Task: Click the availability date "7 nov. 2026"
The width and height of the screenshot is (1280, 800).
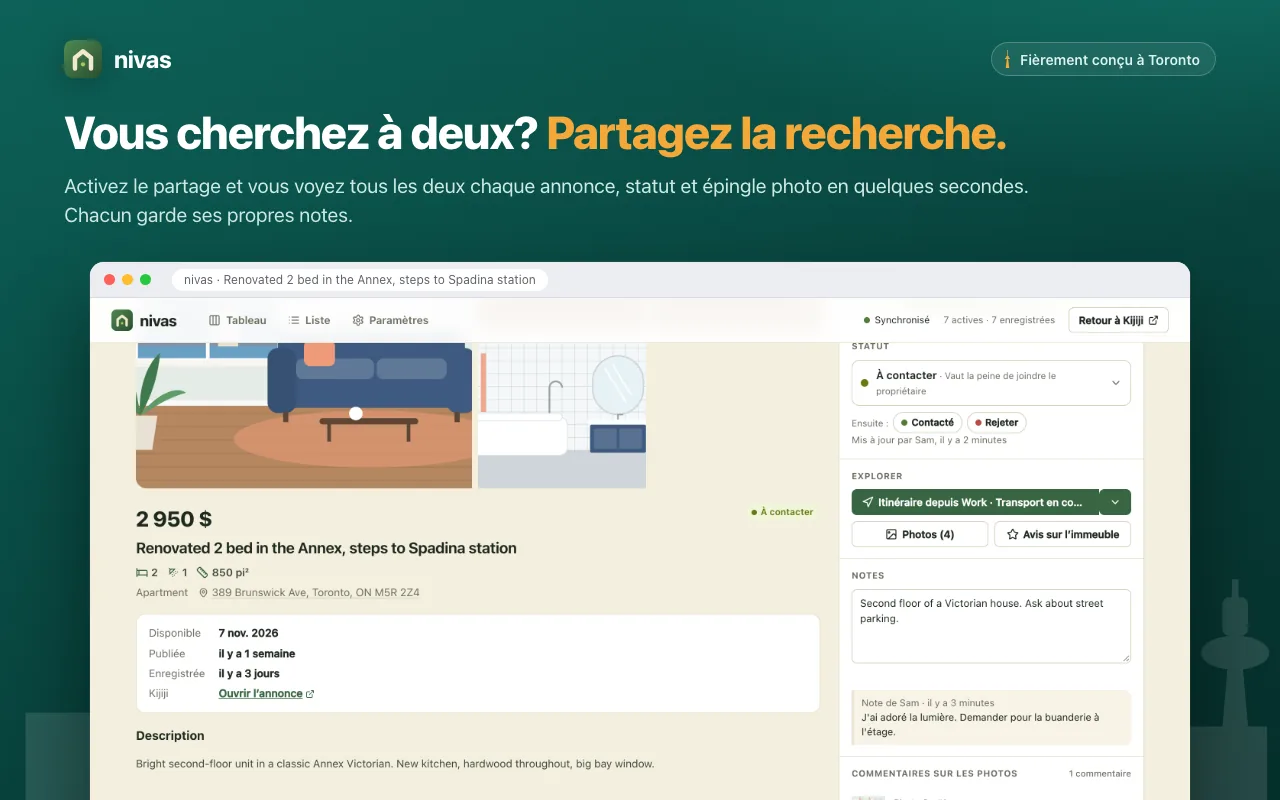Action: (x=249, y=633)
